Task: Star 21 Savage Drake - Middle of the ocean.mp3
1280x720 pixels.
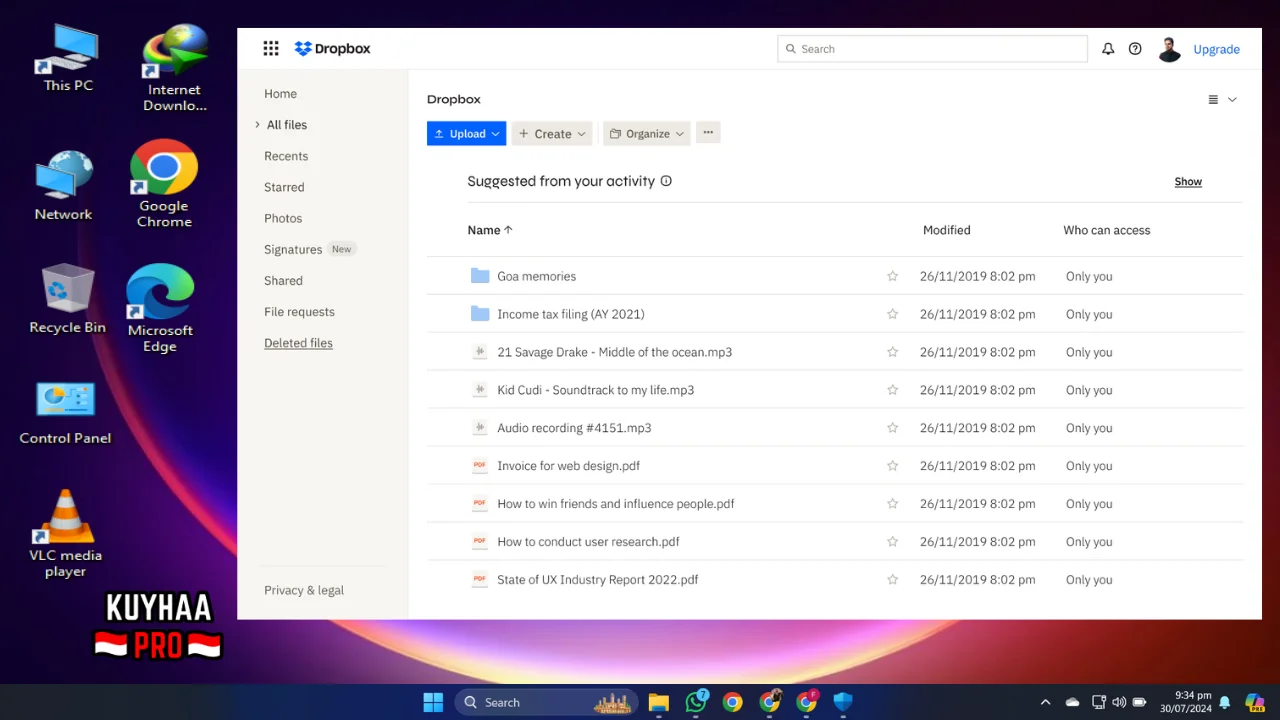Action: tap(893, 352)
